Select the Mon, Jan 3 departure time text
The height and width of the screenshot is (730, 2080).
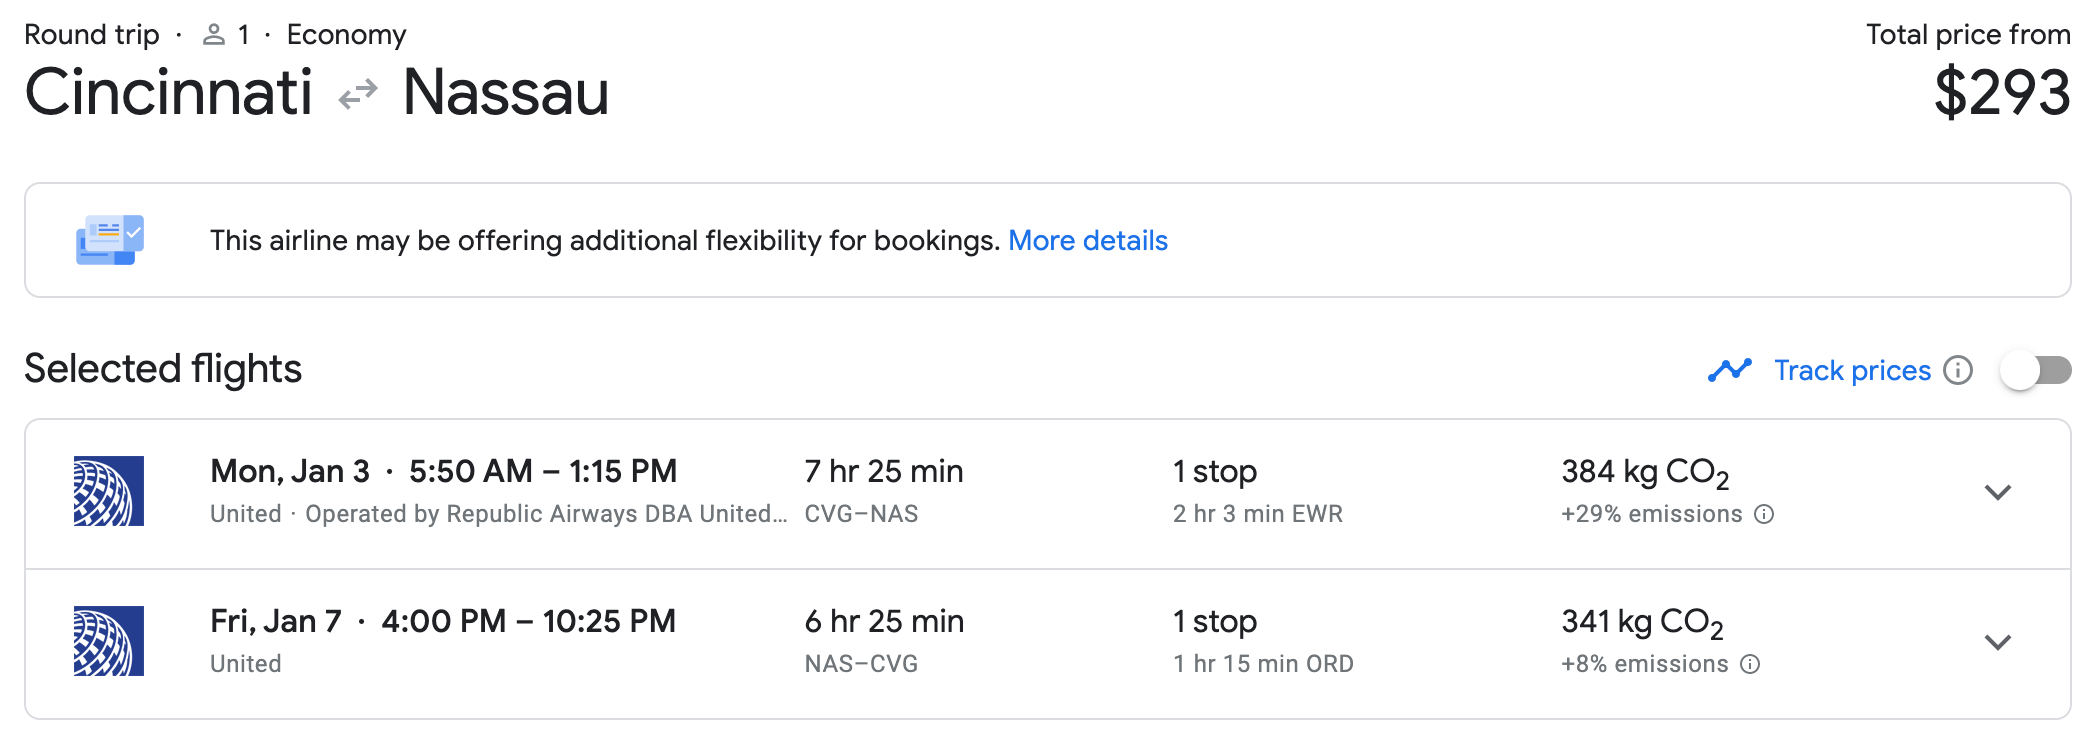pos(543,471)
